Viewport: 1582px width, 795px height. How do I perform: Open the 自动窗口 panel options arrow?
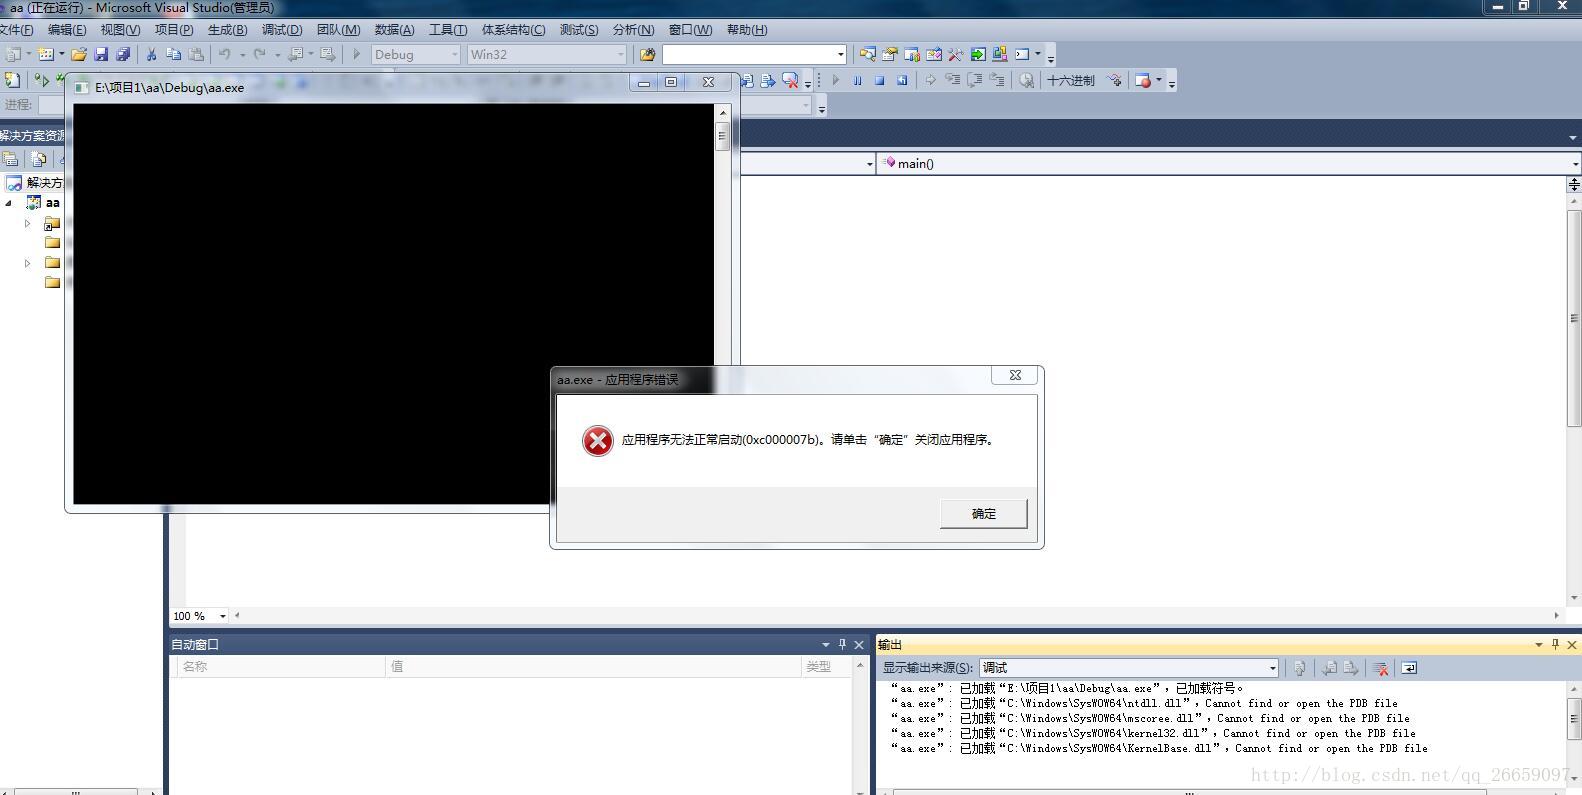825,645
